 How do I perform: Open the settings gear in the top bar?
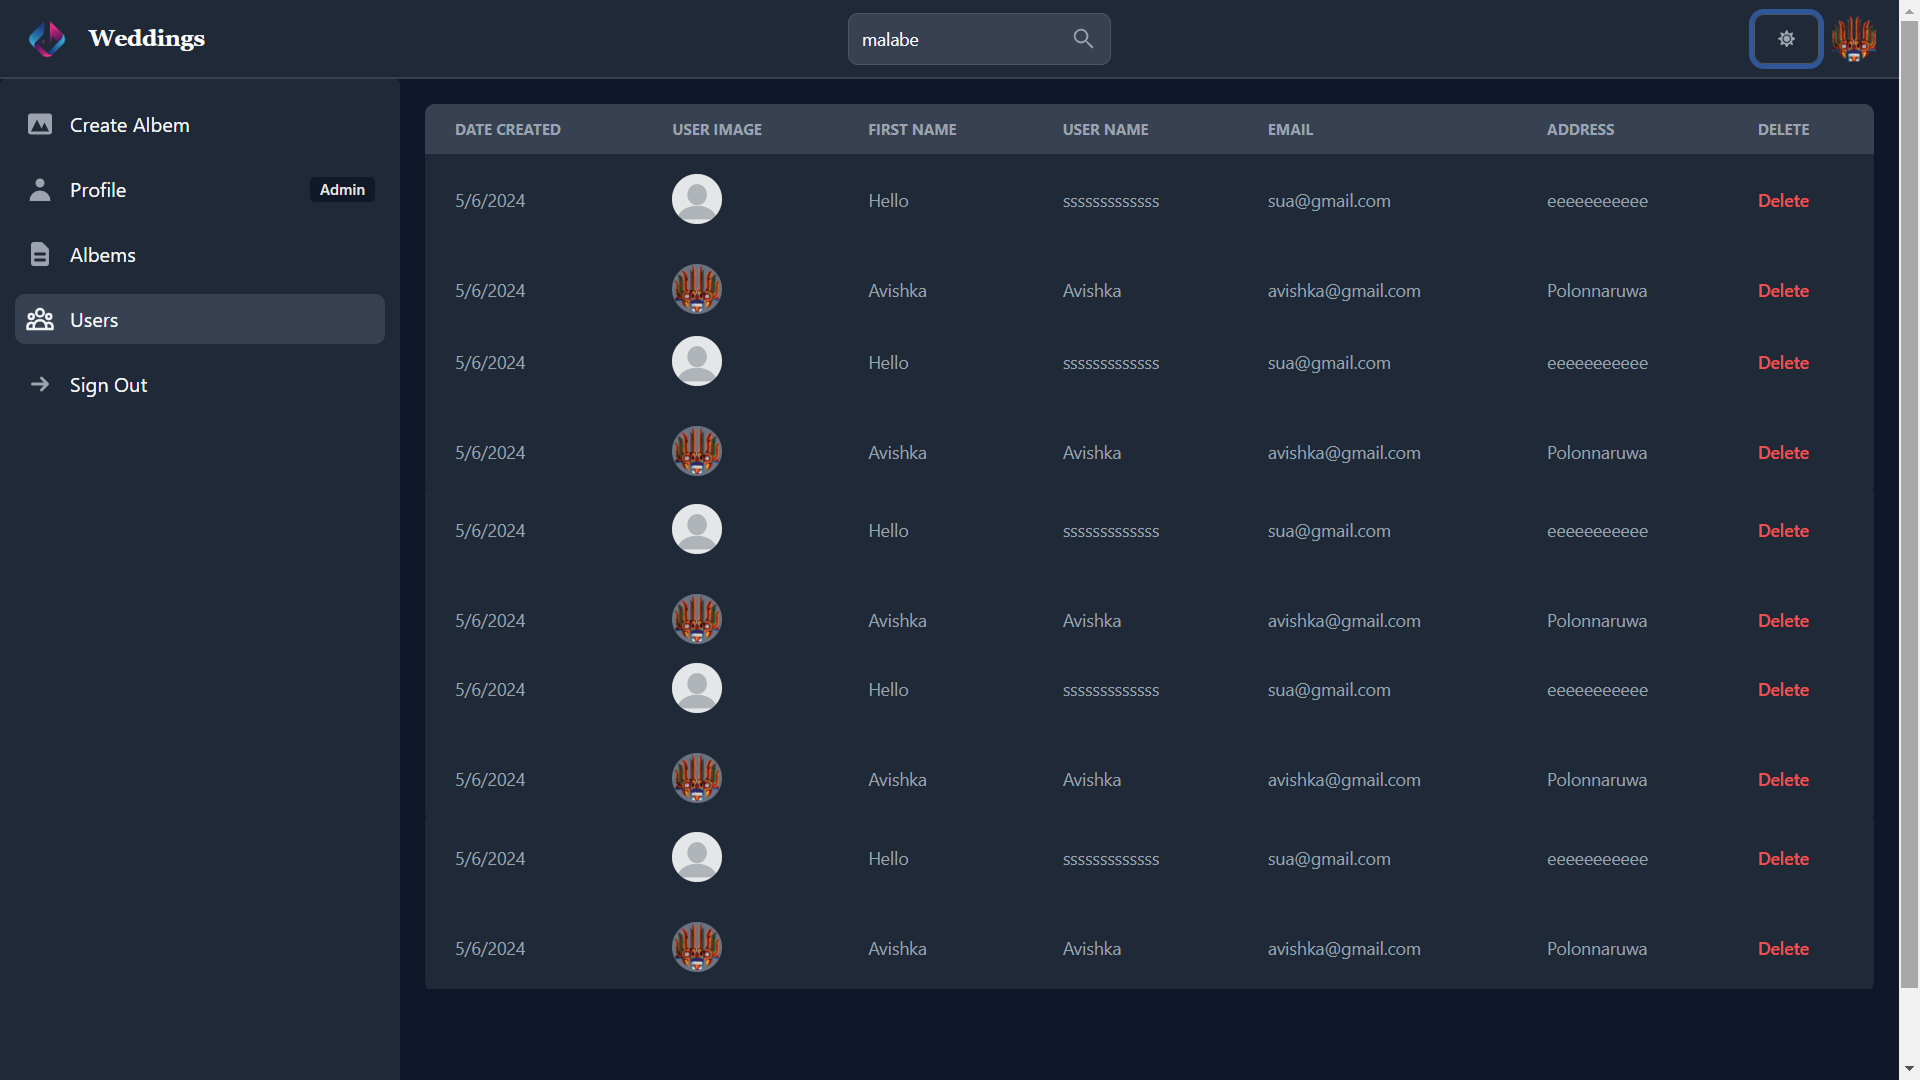click(x=1786, y=38)
